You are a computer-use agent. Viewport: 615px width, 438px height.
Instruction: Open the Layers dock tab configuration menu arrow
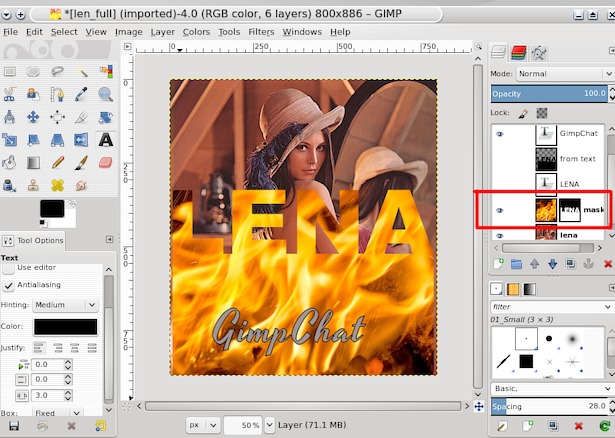click(x=612, y=51)
